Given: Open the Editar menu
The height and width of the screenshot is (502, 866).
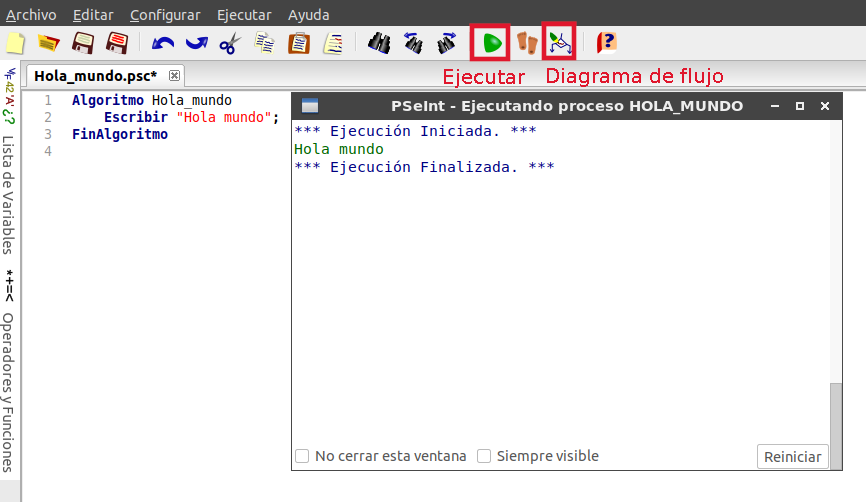Looking at the screenshot, I should click(x=93, y=15).
